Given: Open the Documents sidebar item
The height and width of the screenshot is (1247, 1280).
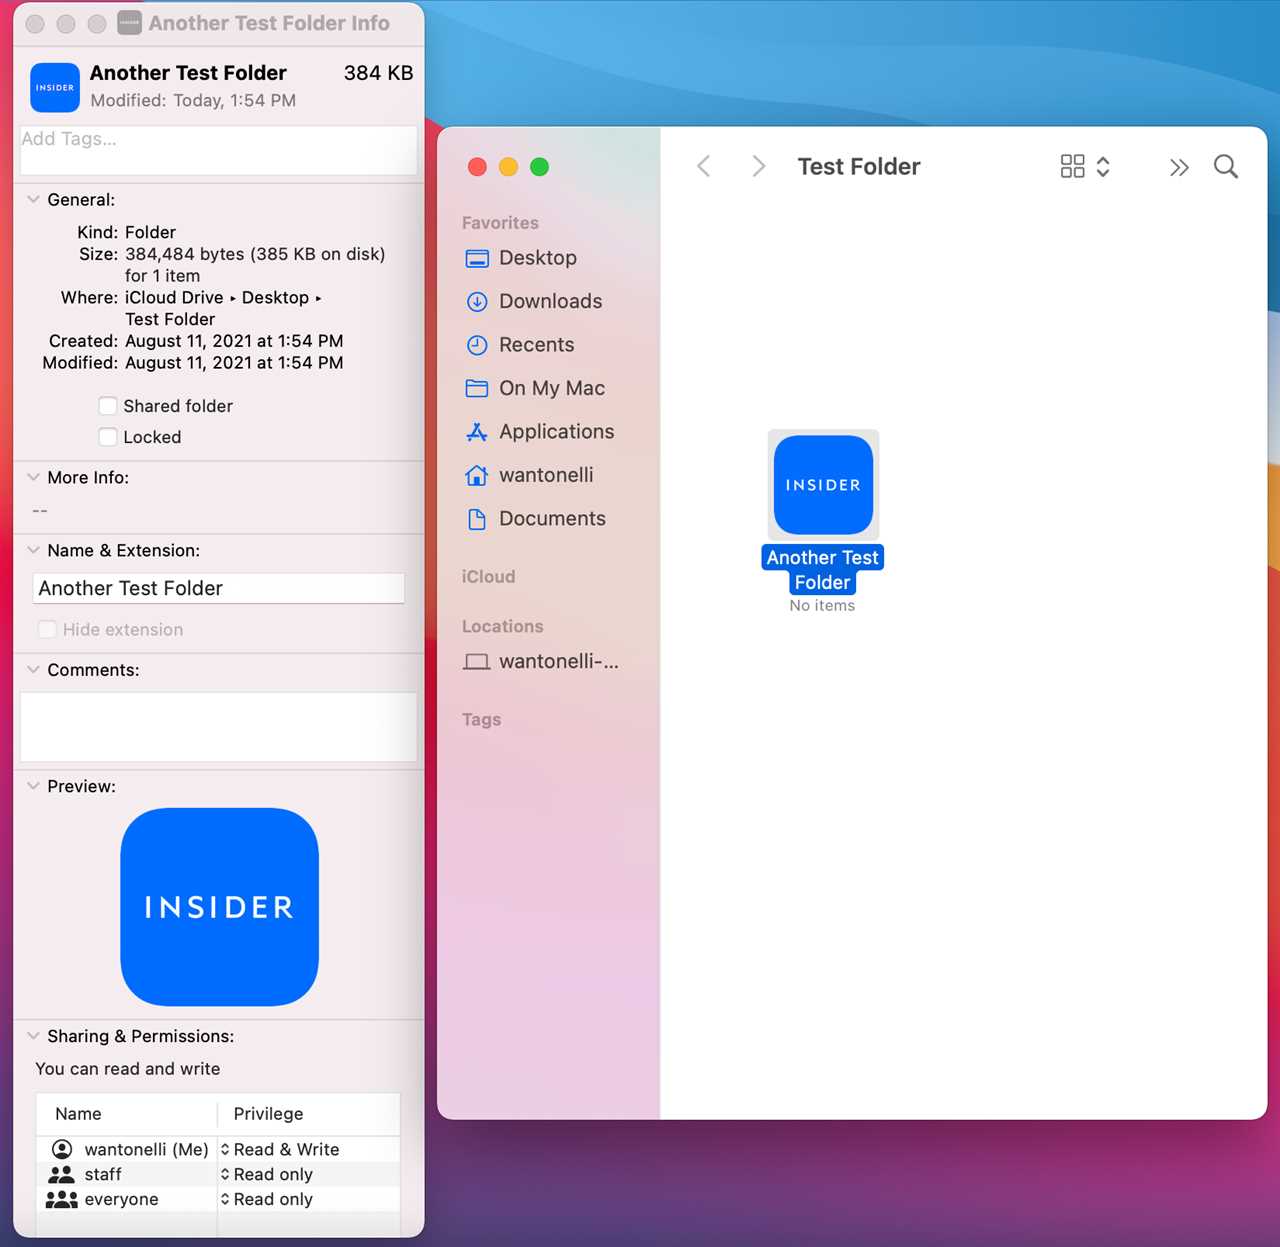Looking at the screenshot, I should point(552,518).
